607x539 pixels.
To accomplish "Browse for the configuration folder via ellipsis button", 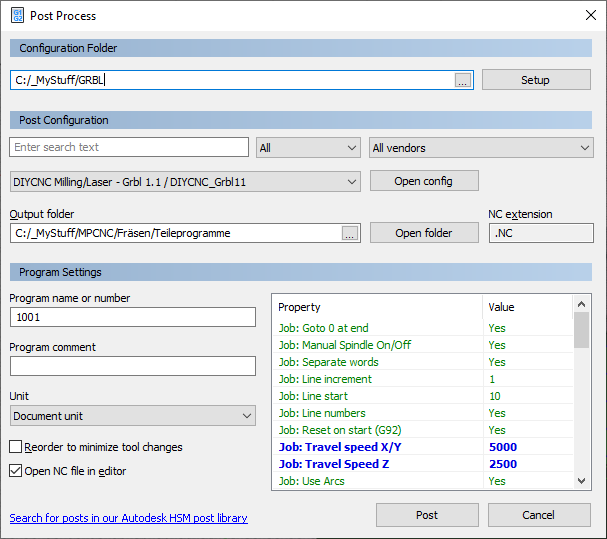I will tap(463, 80).
